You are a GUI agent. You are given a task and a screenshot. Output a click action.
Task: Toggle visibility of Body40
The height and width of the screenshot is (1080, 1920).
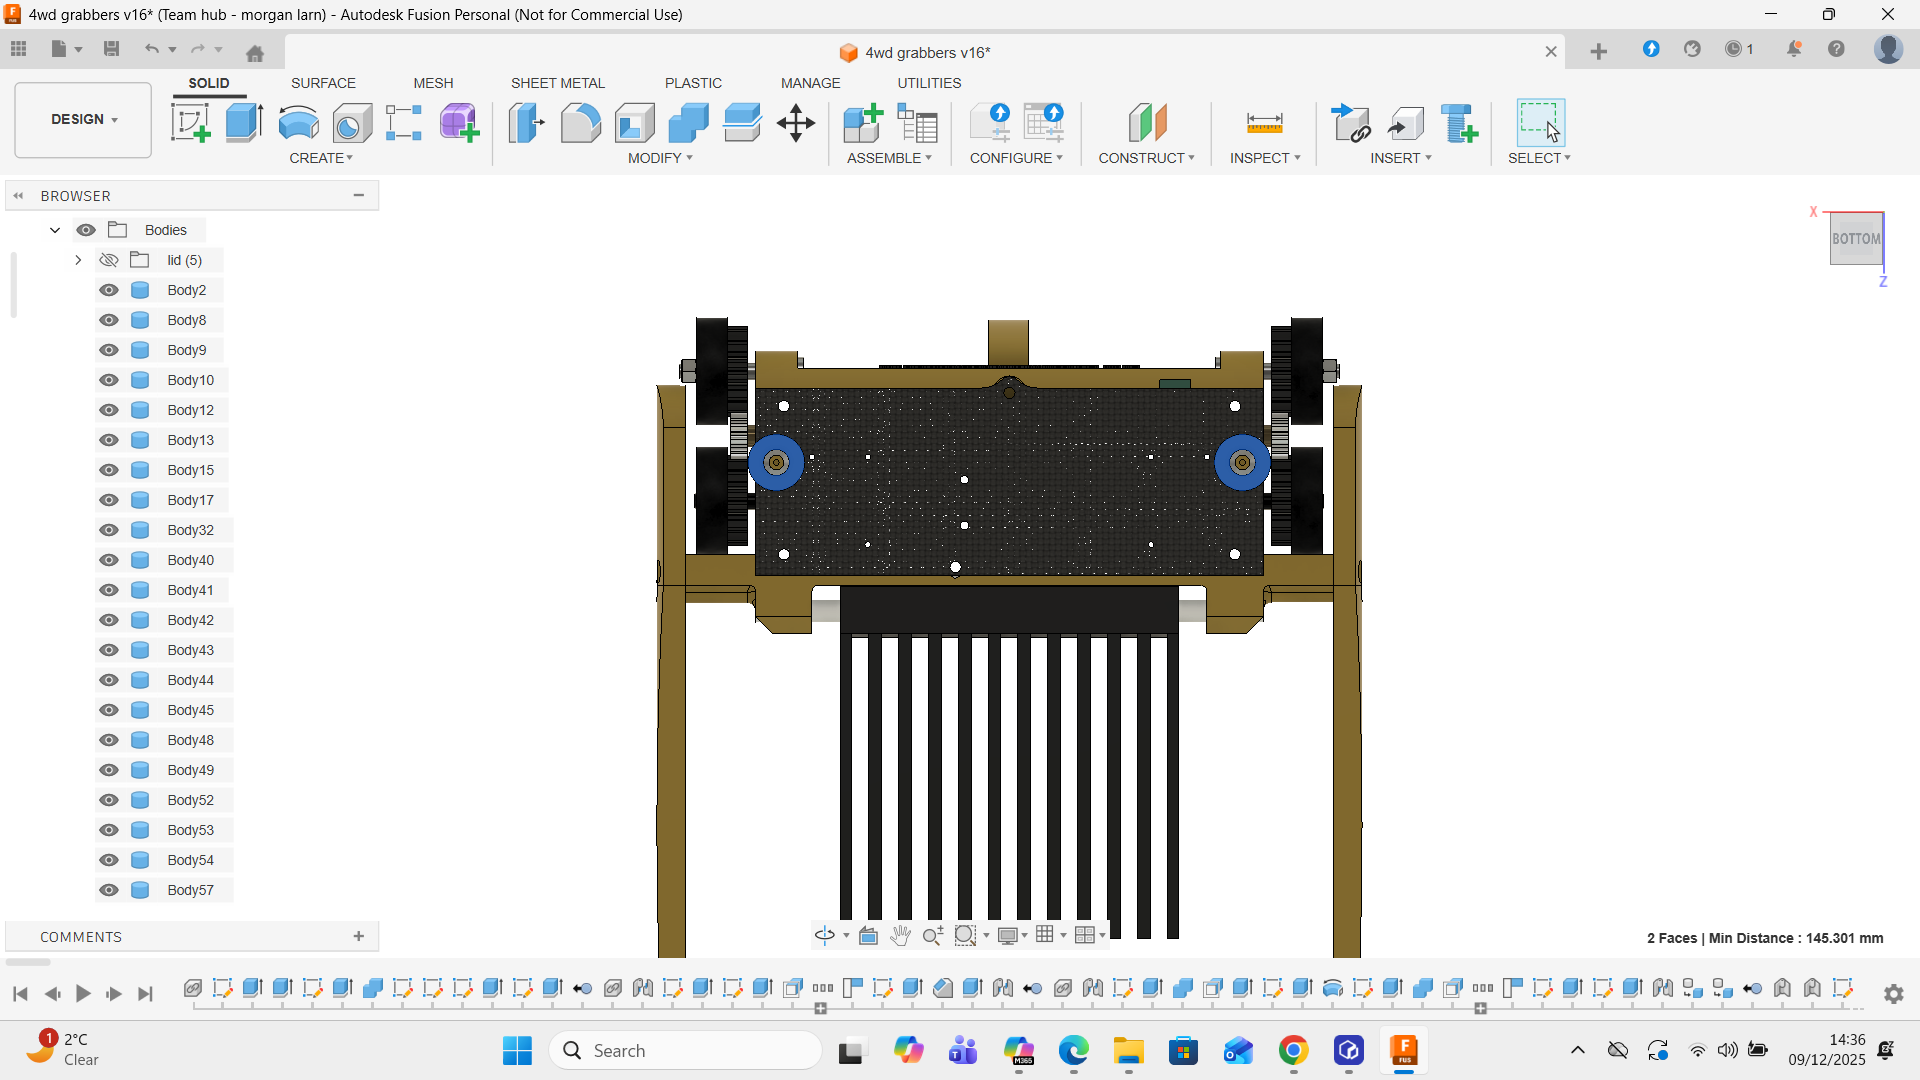click(109, 560)
